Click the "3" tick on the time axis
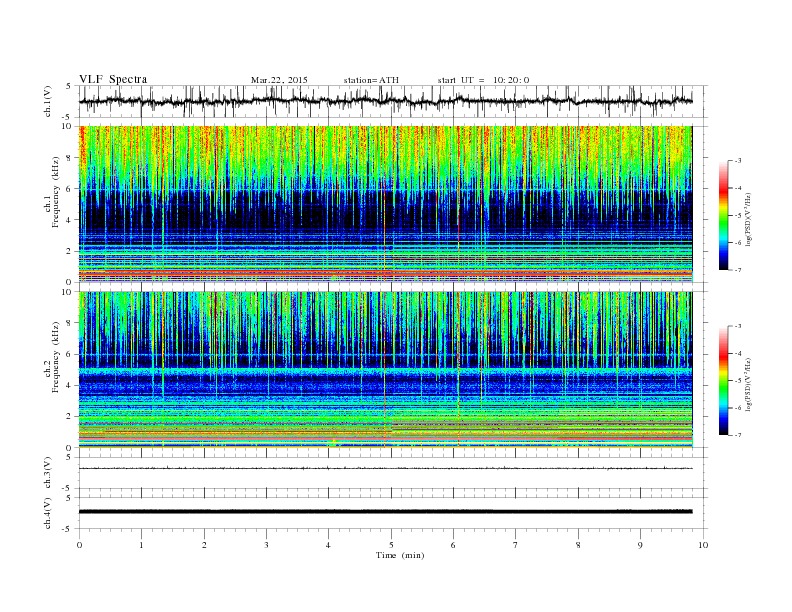792x612 pixels. click(266, 545)
